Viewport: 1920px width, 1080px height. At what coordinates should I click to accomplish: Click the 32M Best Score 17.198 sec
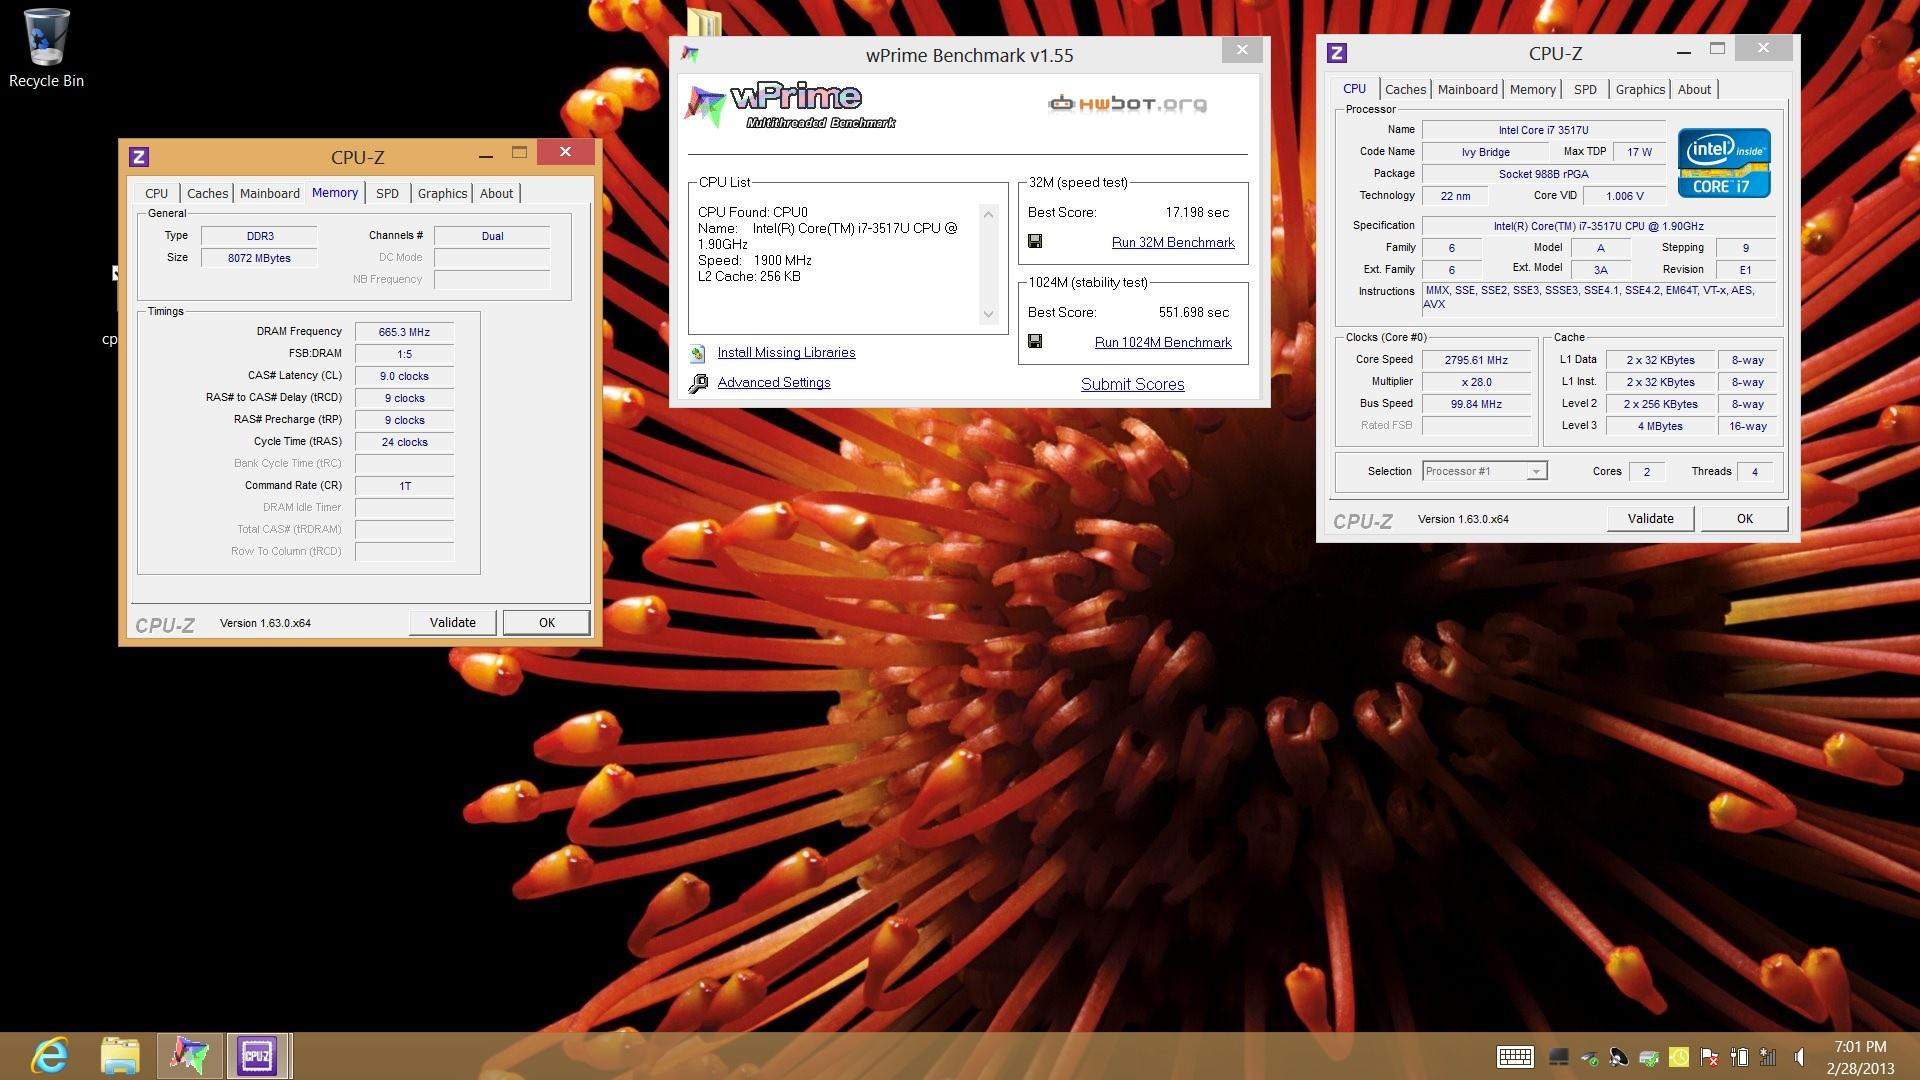tap(1197, 212)
